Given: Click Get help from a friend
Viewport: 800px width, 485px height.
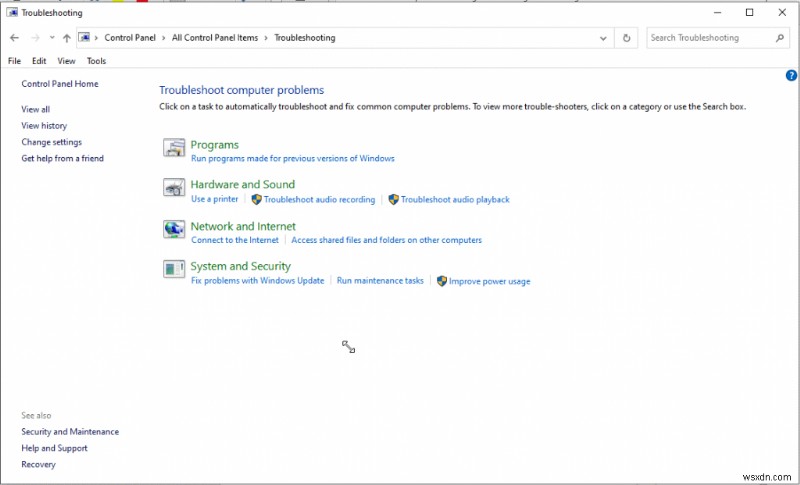Looking at the screenshot, I should (x=62, y=158).
